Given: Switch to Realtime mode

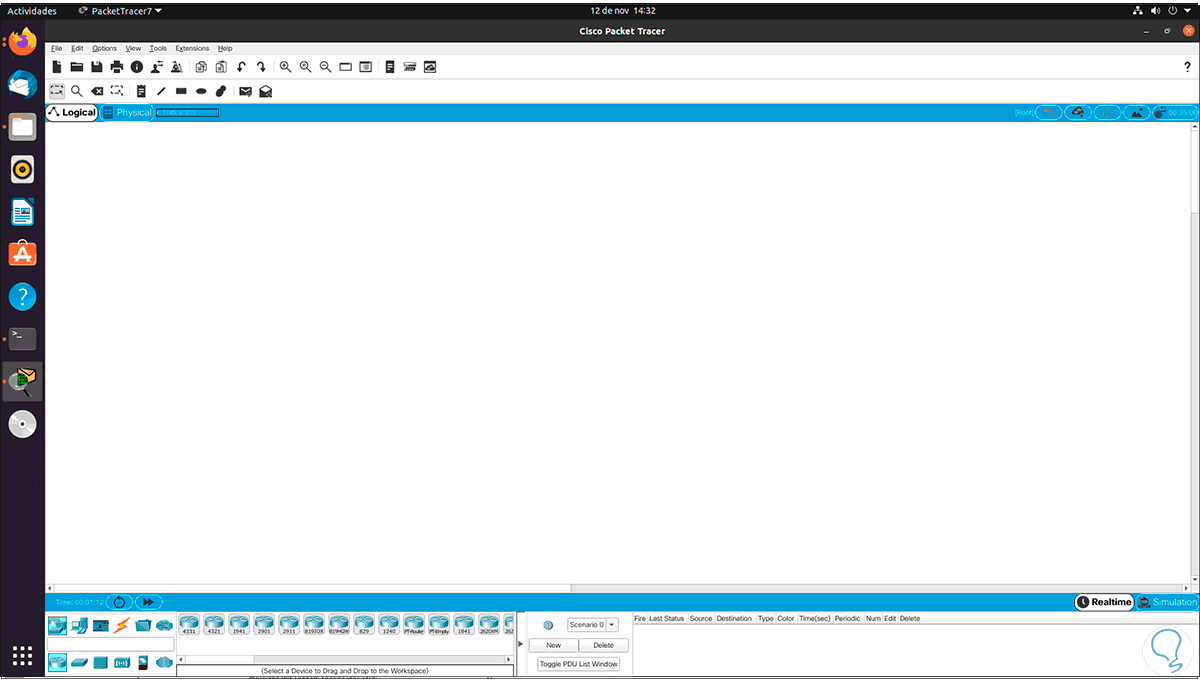Looking at the screenshot, I should click(x=1104, y=602).
